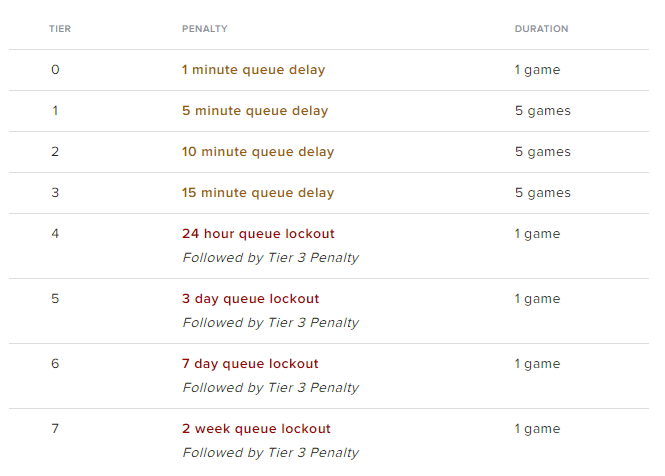Click the tier 1 duration of 5 games

point(542,111)
